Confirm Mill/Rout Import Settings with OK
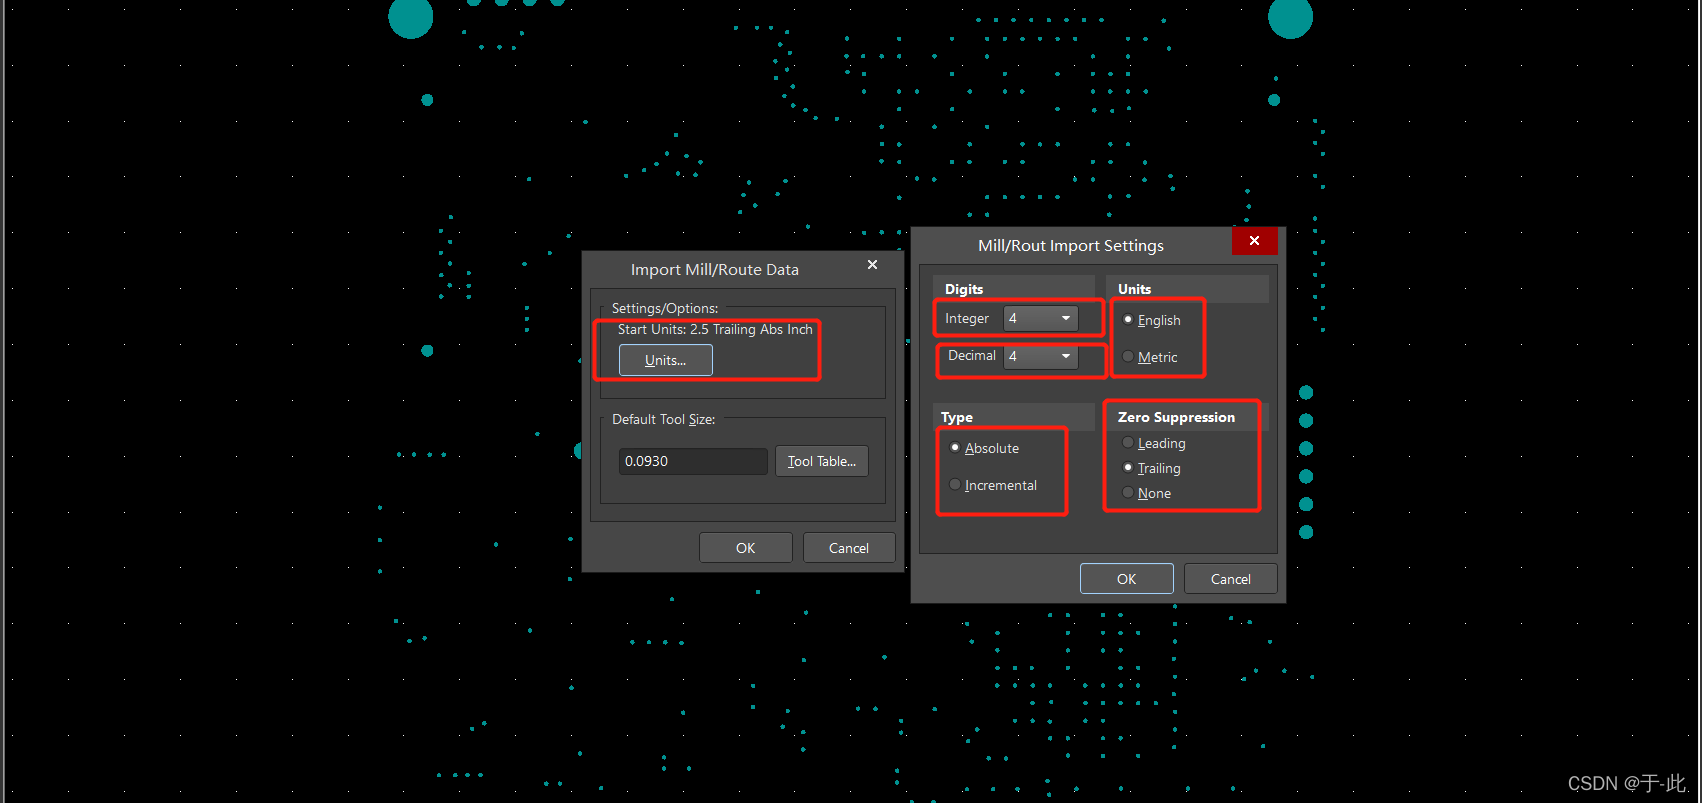1702x803 pixels. (x=1127, y=579)
